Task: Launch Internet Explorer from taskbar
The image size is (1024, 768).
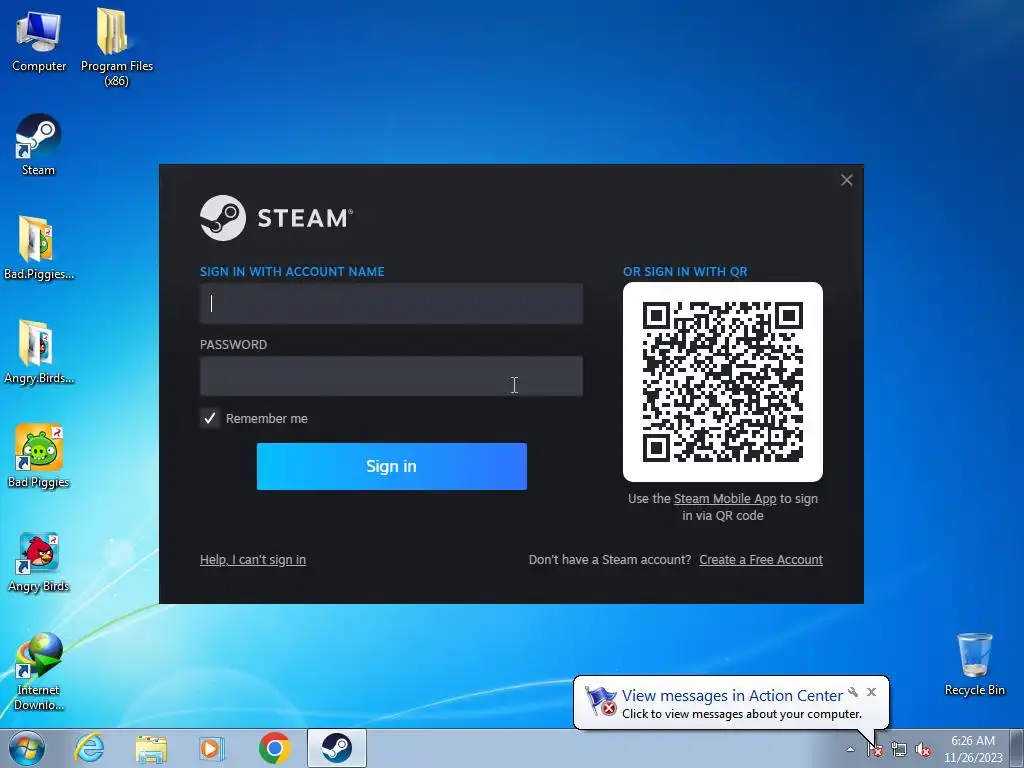Action: (x=89, y=748)
